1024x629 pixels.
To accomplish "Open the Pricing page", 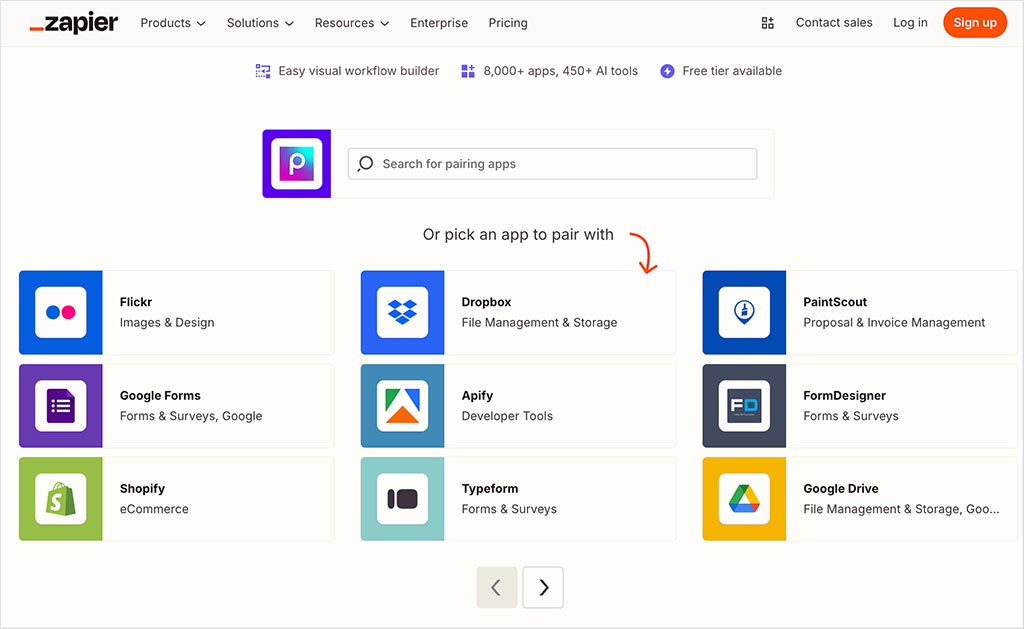I will [507, 22].
